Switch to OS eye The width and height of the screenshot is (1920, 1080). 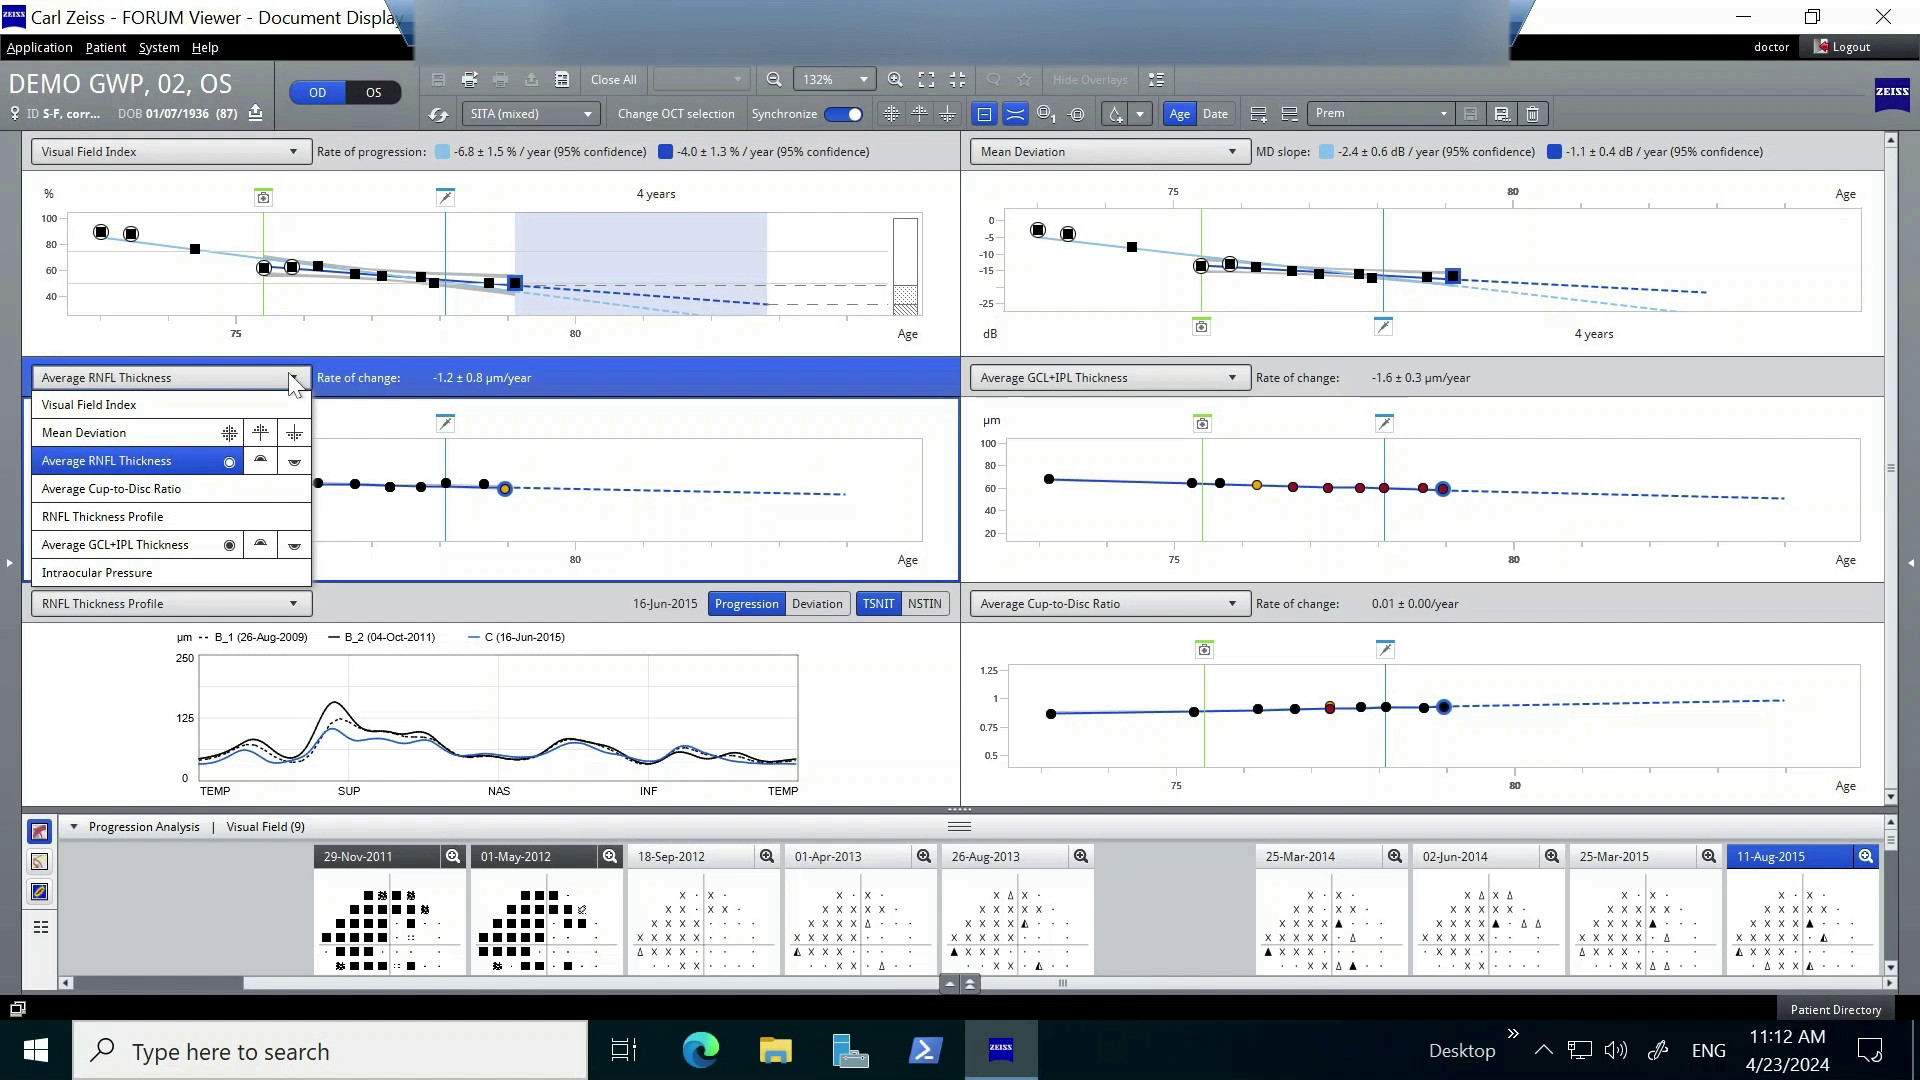point(373,92)
